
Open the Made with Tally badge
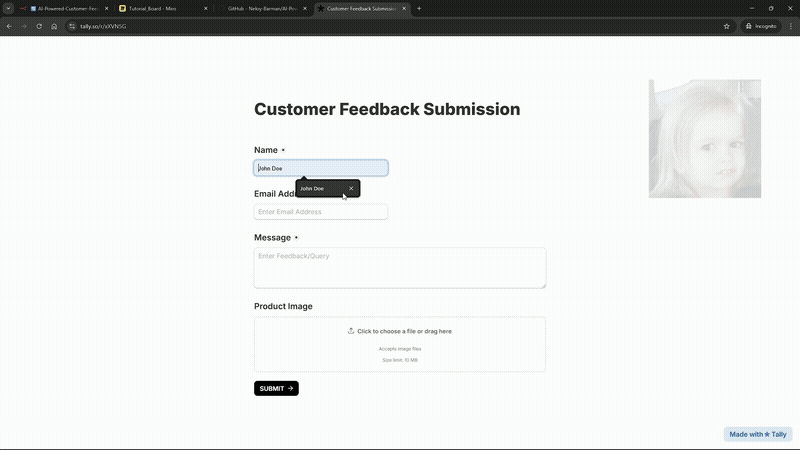pos(758,434)
